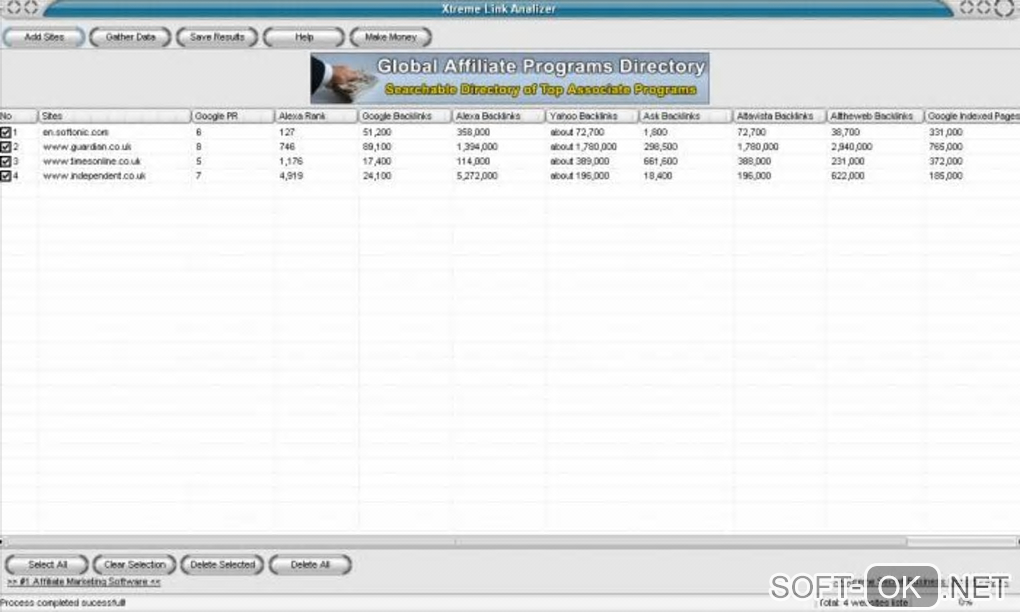This screenshot has height=612, width=1020.
Task: Click Alltheweb Backlinks value 2,940,000
Action: coord(852,147)
